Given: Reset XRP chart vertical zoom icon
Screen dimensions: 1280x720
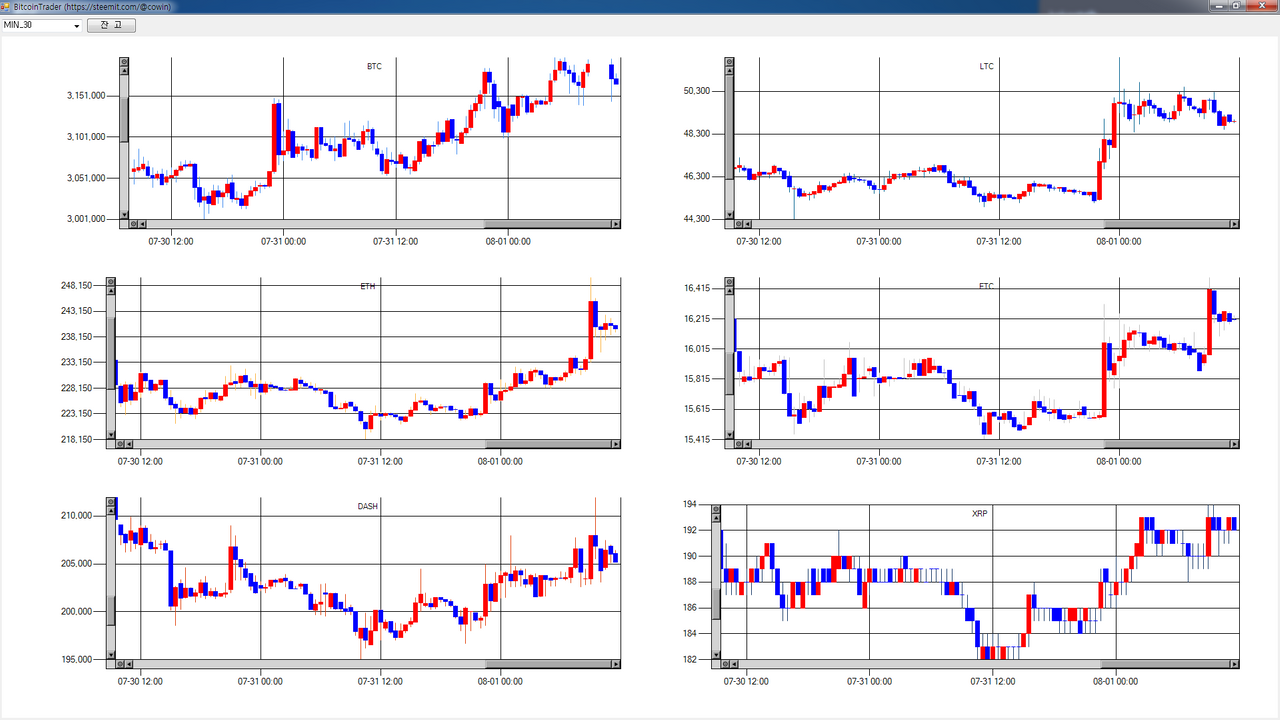Looking at the screenshot, I should click(717, 507).
